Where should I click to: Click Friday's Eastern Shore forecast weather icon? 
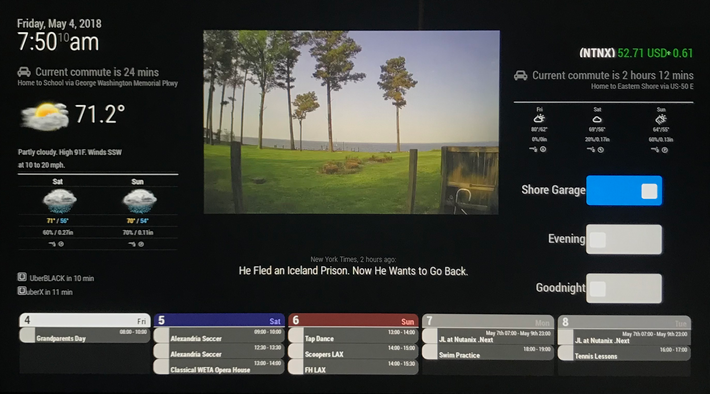[539, 119]
